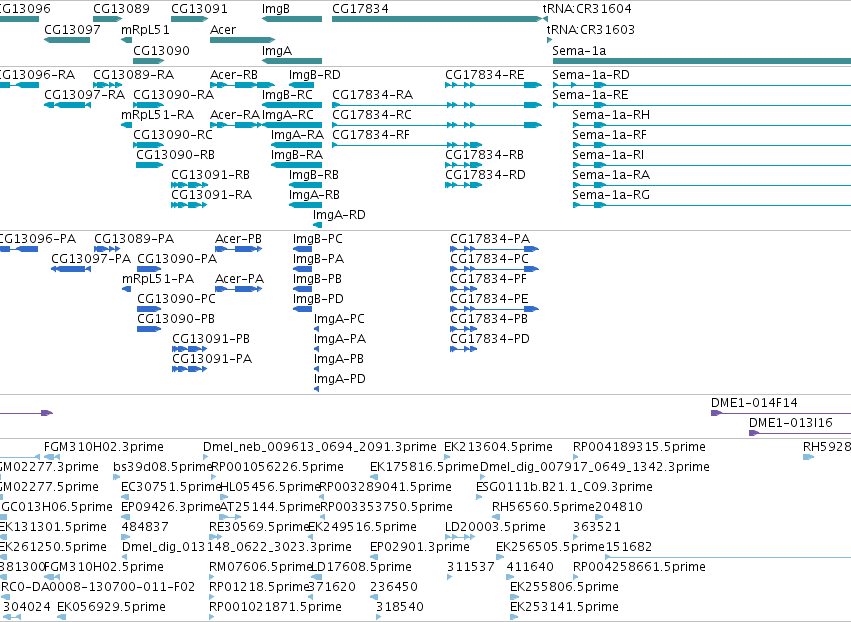This screenshot has width=851, height=622.
Task: Click the 236450 EST label
Action: (x=394, y=587)
